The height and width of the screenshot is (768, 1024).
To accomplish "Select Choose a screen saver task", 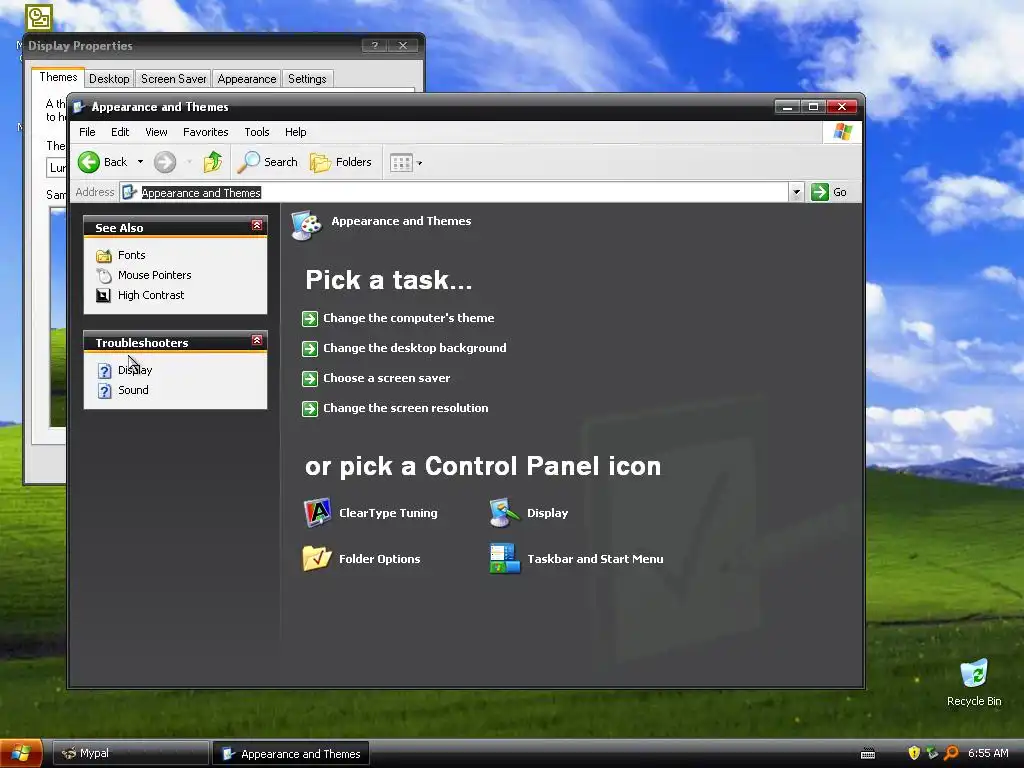I will click(387, 378).
